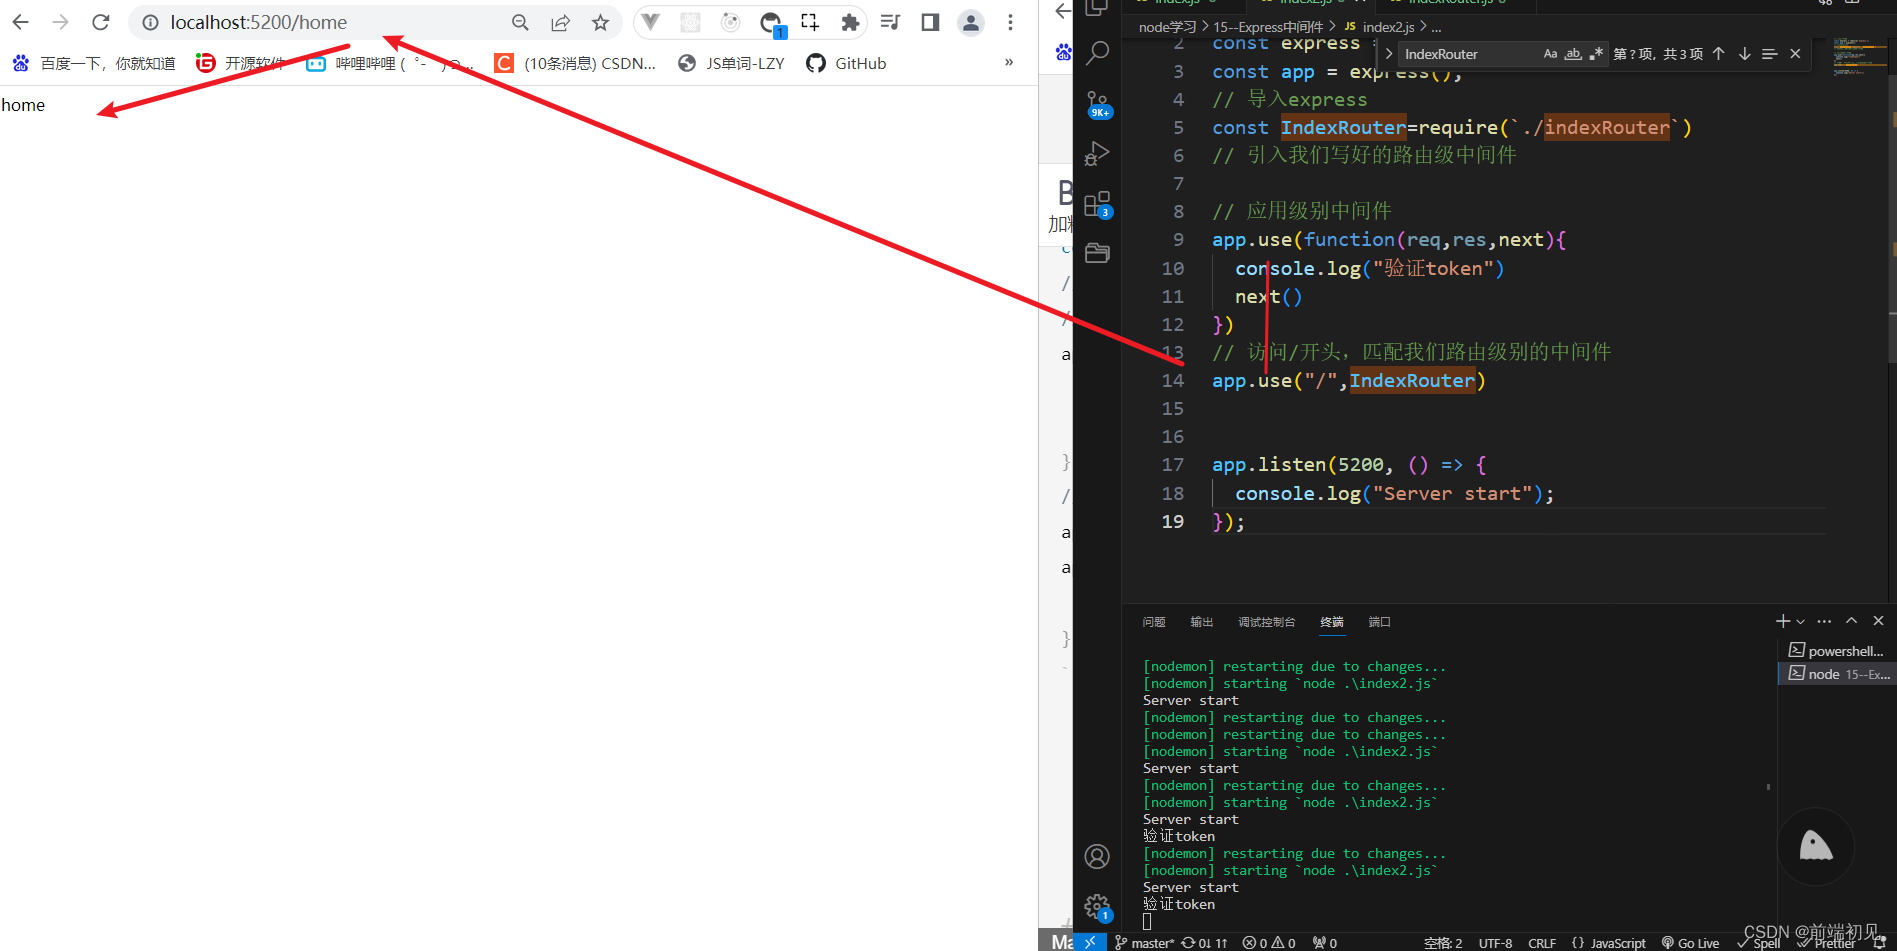Switch to the 输出 panel tab
The width and height of the screenshot is (1897, 951).
(1202, 622)
